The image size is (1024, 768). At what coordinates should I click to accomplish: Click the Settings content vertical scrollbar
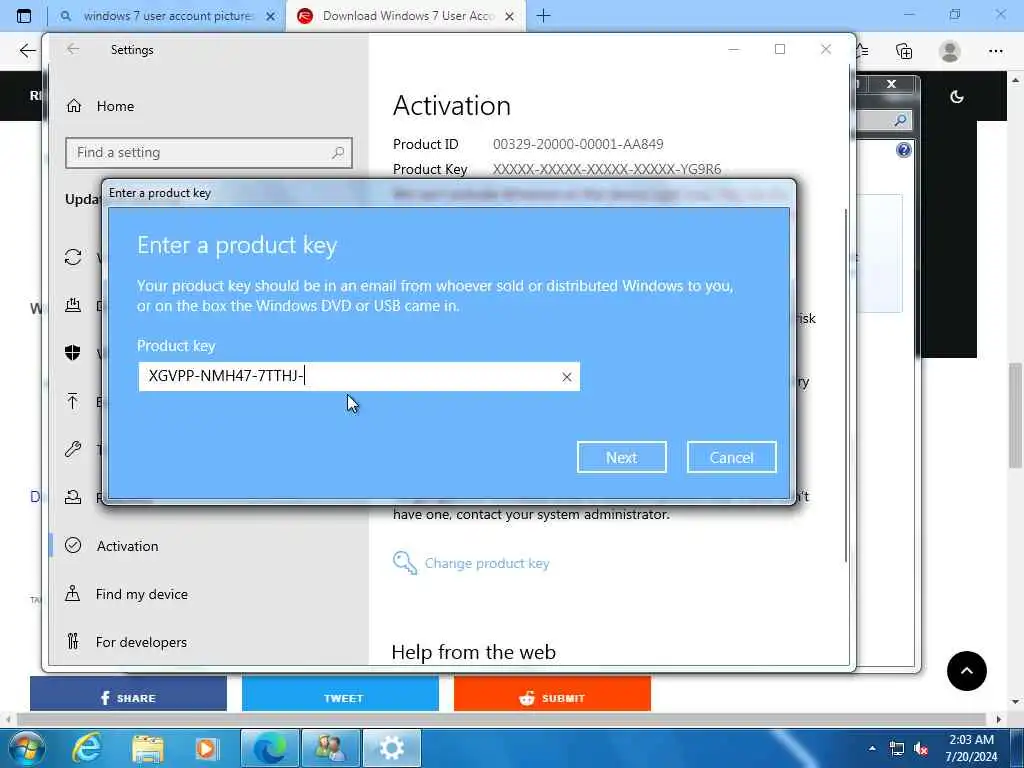coord(846,385)
